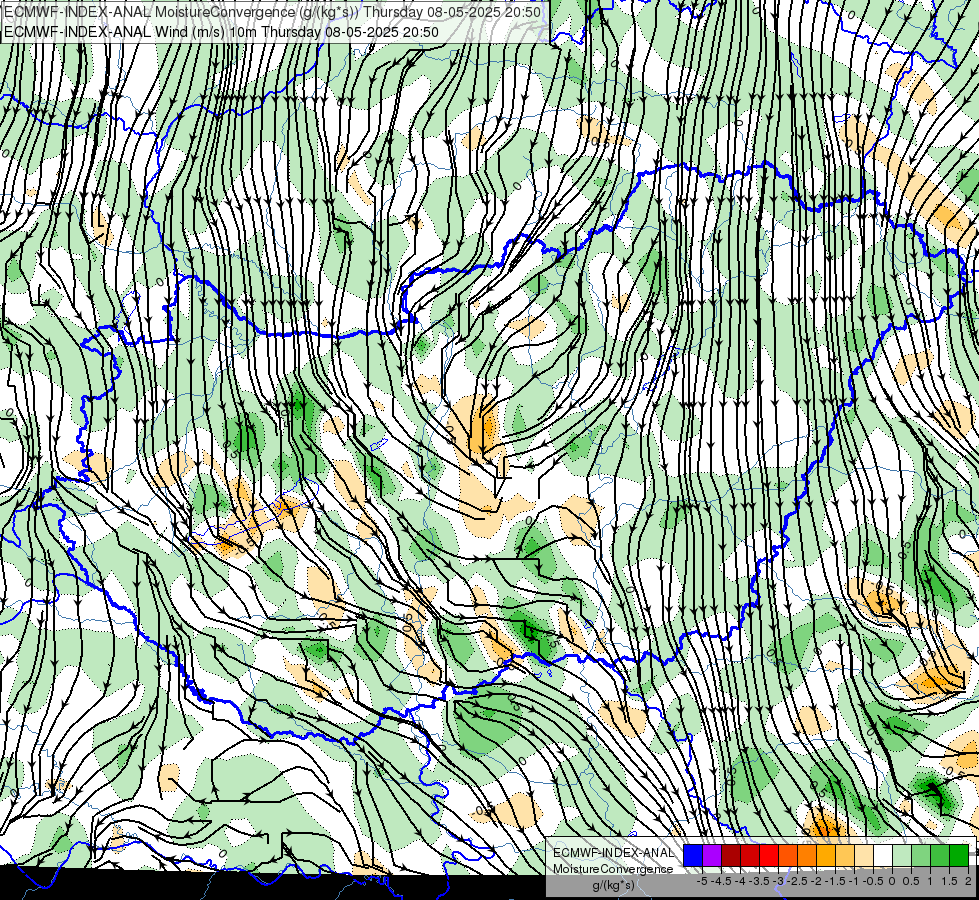Click the '1.5' legend scale value

(949, 881)
